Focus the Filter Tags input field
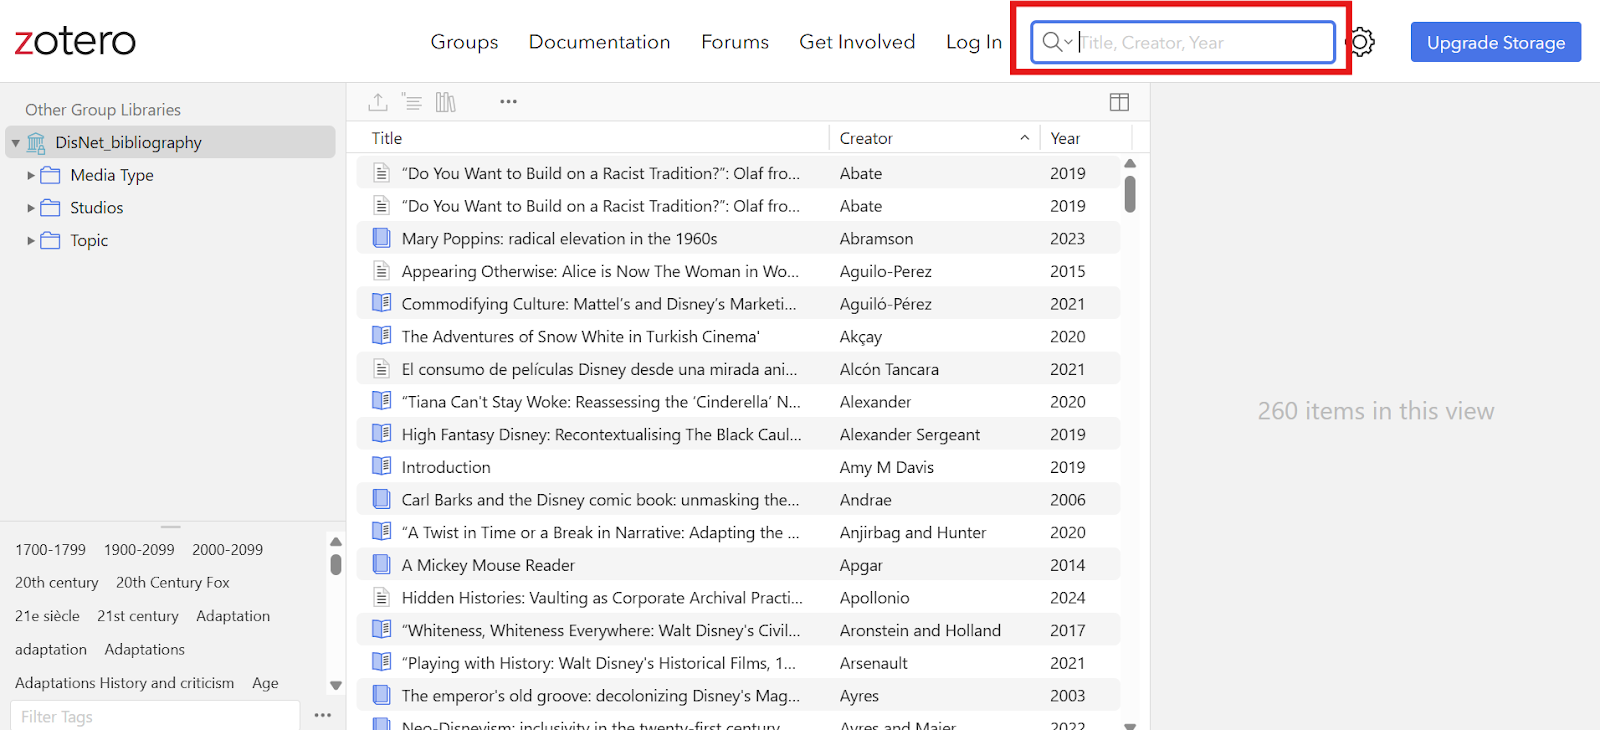The width and height of the screenshot is (1600, 730). [155, 716]
